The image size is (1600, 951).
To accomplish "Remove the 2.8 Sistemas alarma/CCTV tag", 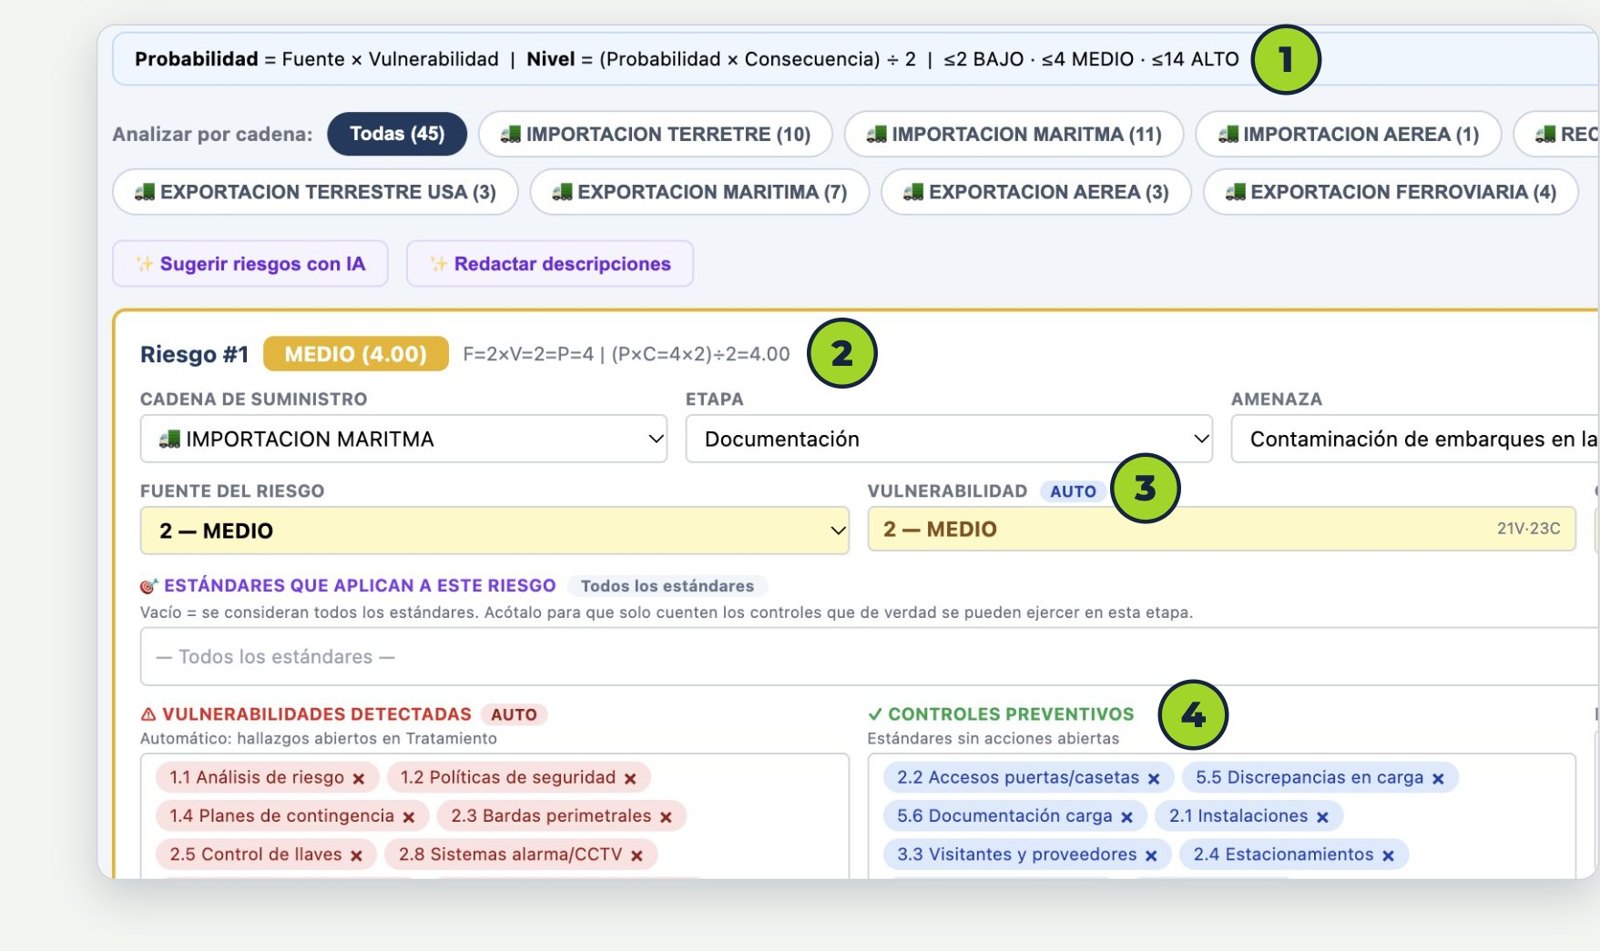I will pos(637,855).
